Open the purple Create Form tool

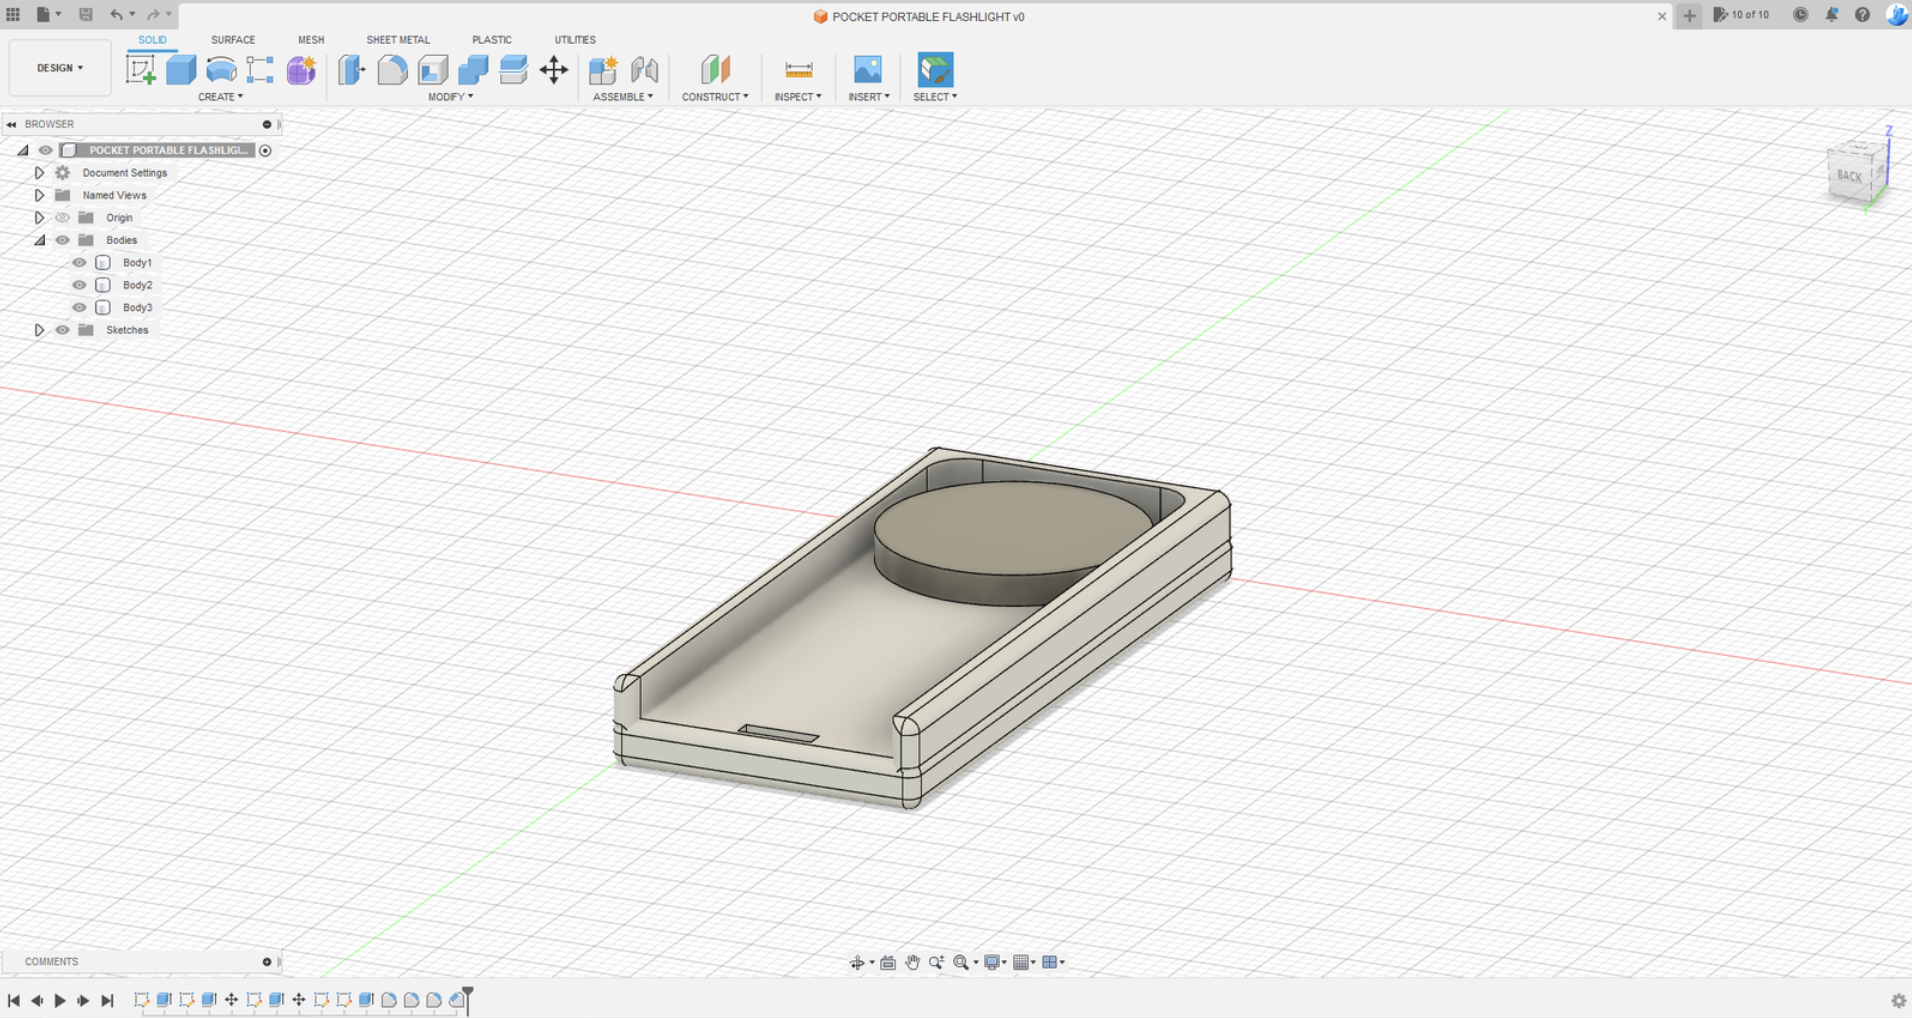301,70
